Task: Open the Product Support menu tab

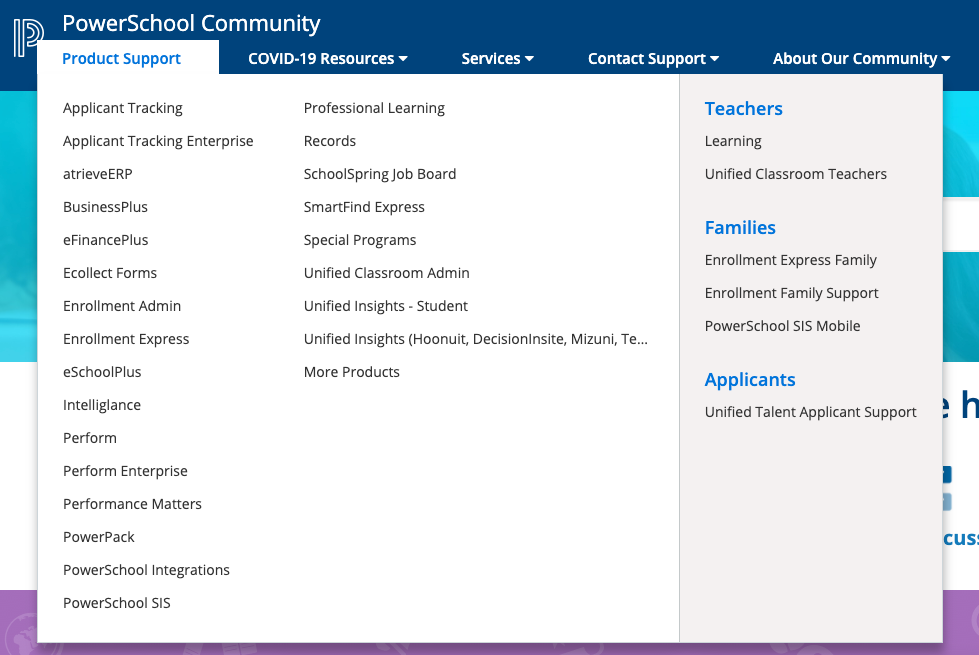Action: pyautogui.click(x=121, y=59)
